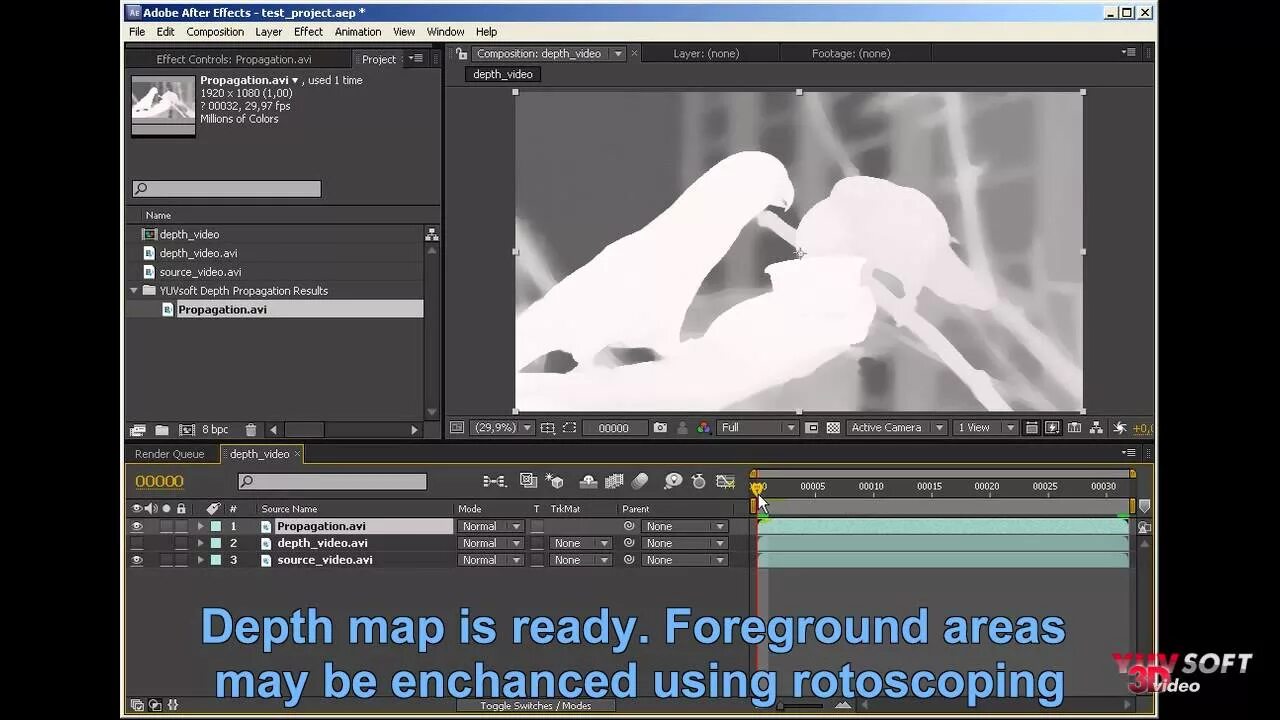
Task: Click the Project panel search field
Action: [x=227, y=189]
